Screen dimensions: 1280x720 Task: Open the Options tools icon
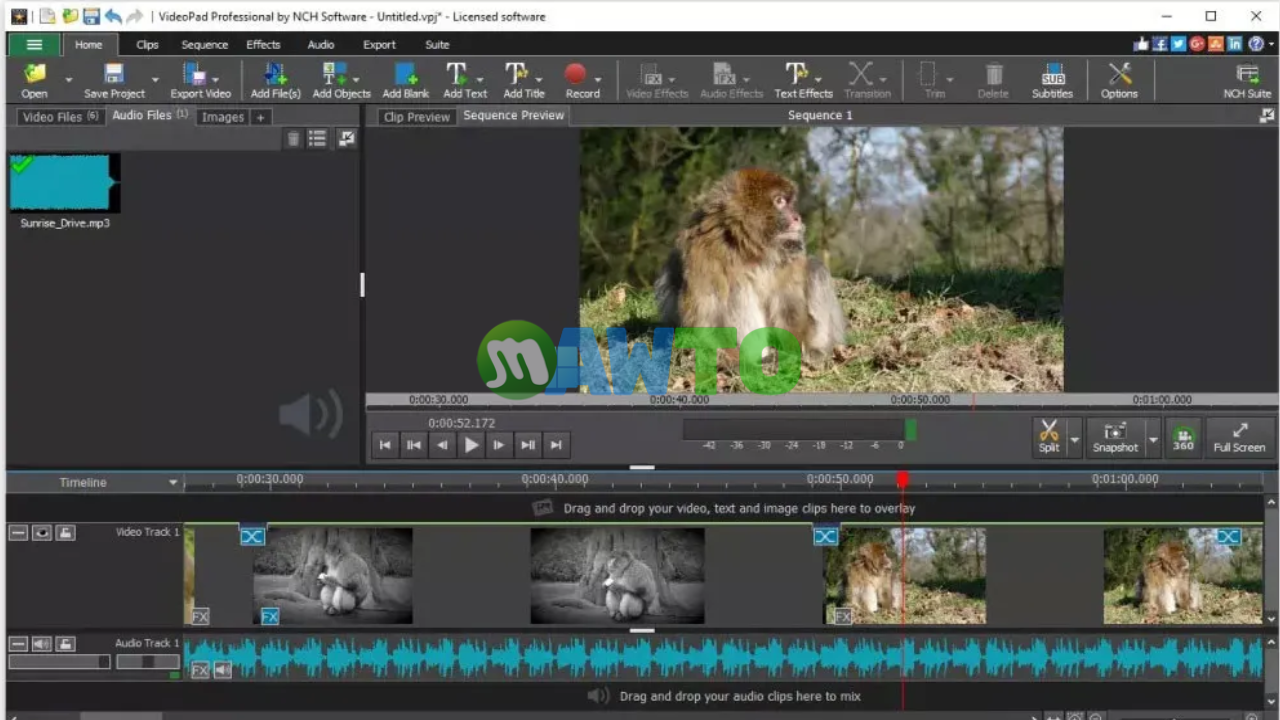pos(1120,74)
